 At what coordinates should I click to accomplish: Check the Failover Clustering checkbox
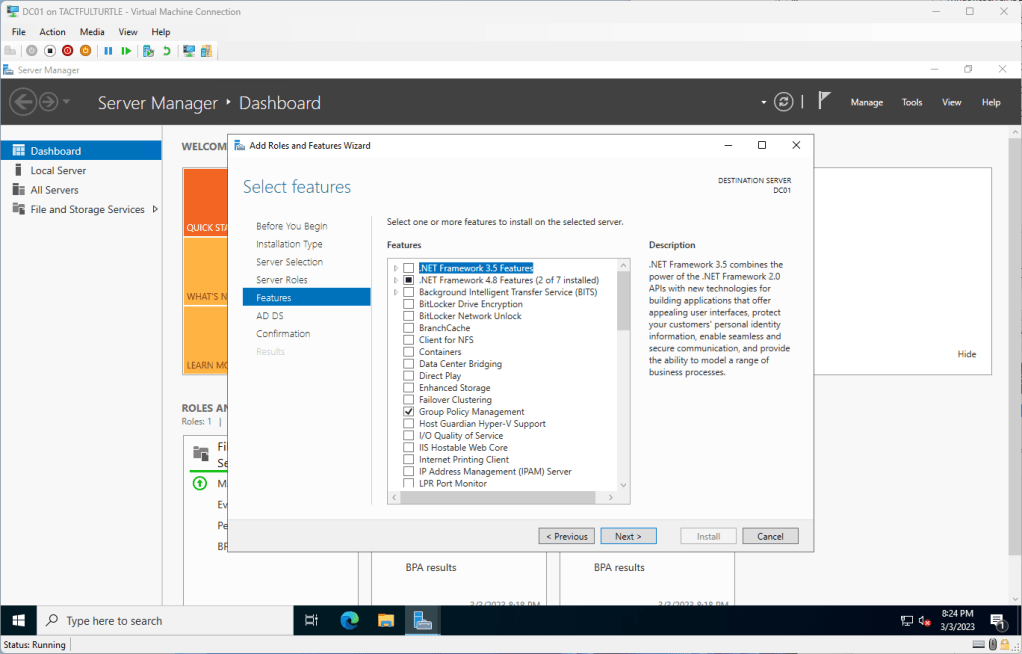click(x=408, y=400)
